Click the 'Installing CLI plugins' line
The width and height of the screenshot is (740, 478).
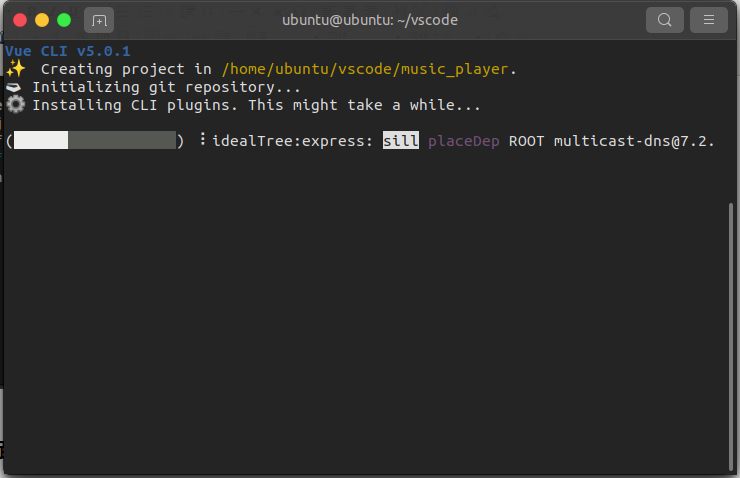pyautogui.click(x=257, y=105)
